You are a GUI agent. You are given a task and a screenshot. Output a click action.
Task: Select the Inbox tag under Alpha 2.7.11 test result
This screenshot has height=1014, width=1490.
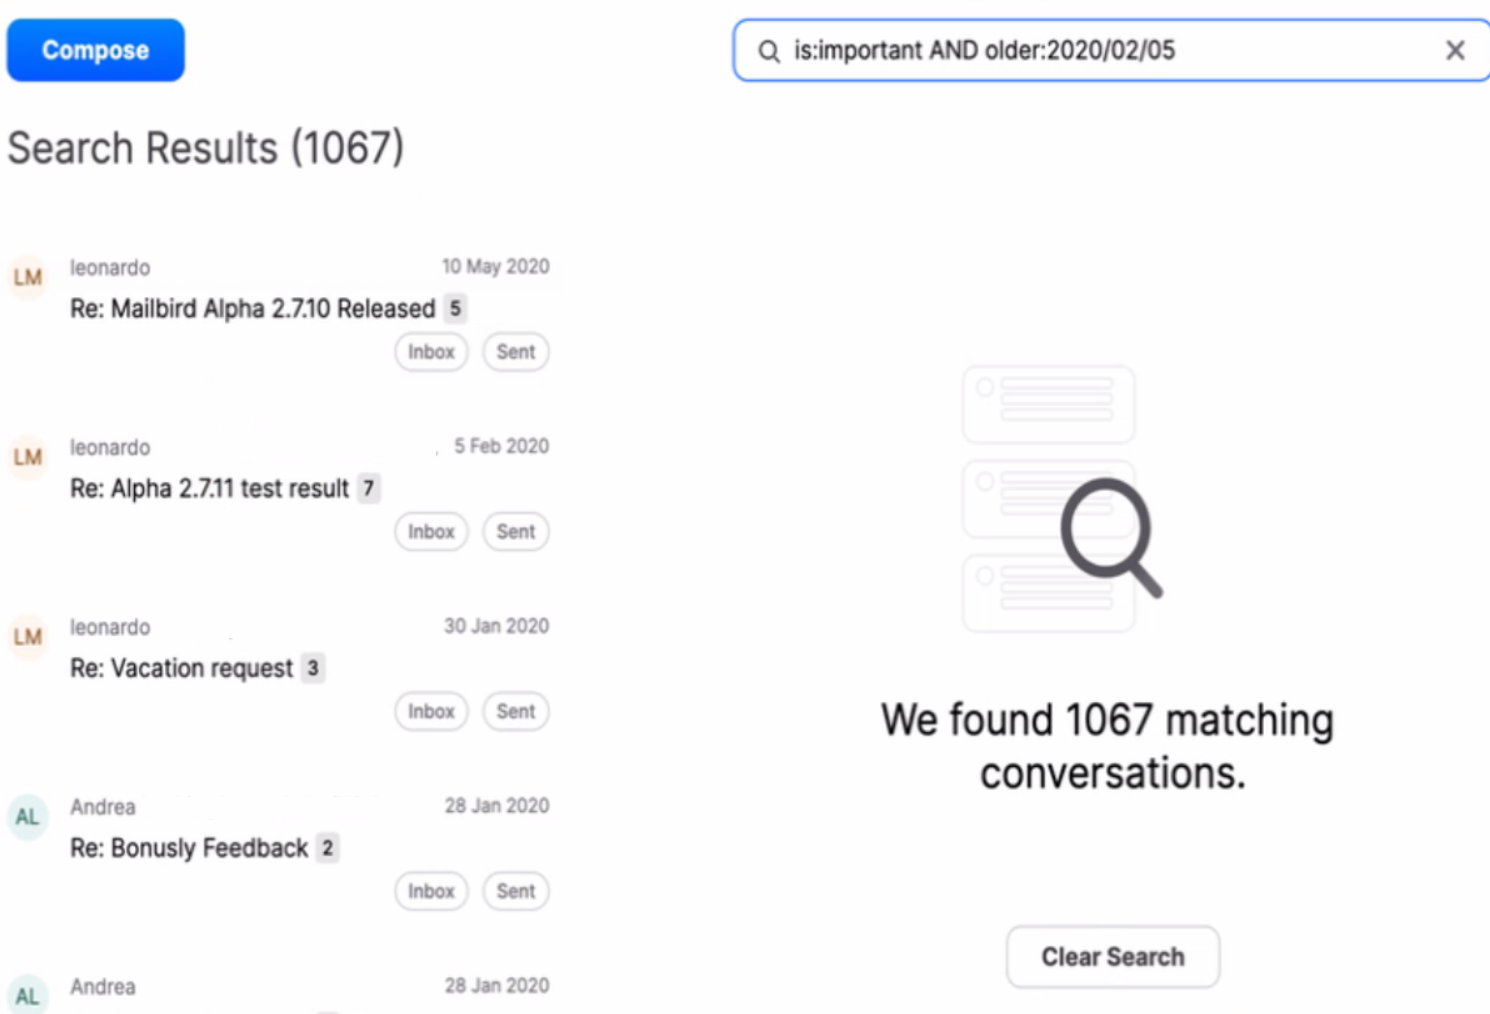431,531
